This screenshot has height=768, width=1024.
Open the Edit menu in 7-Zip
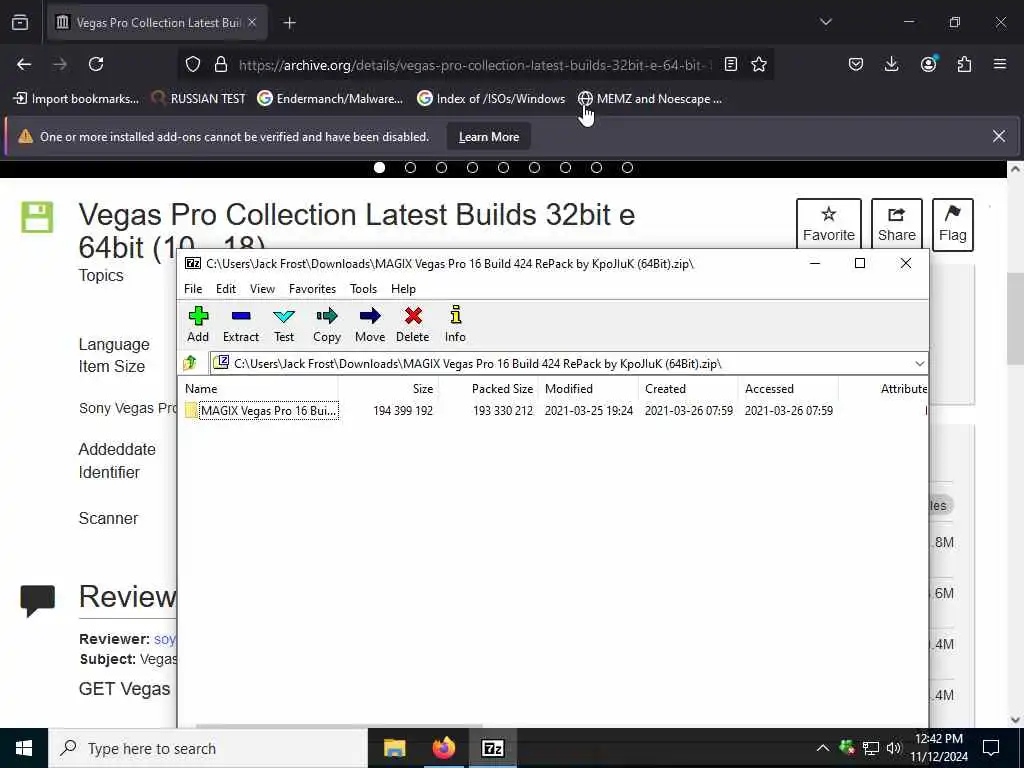226,289
